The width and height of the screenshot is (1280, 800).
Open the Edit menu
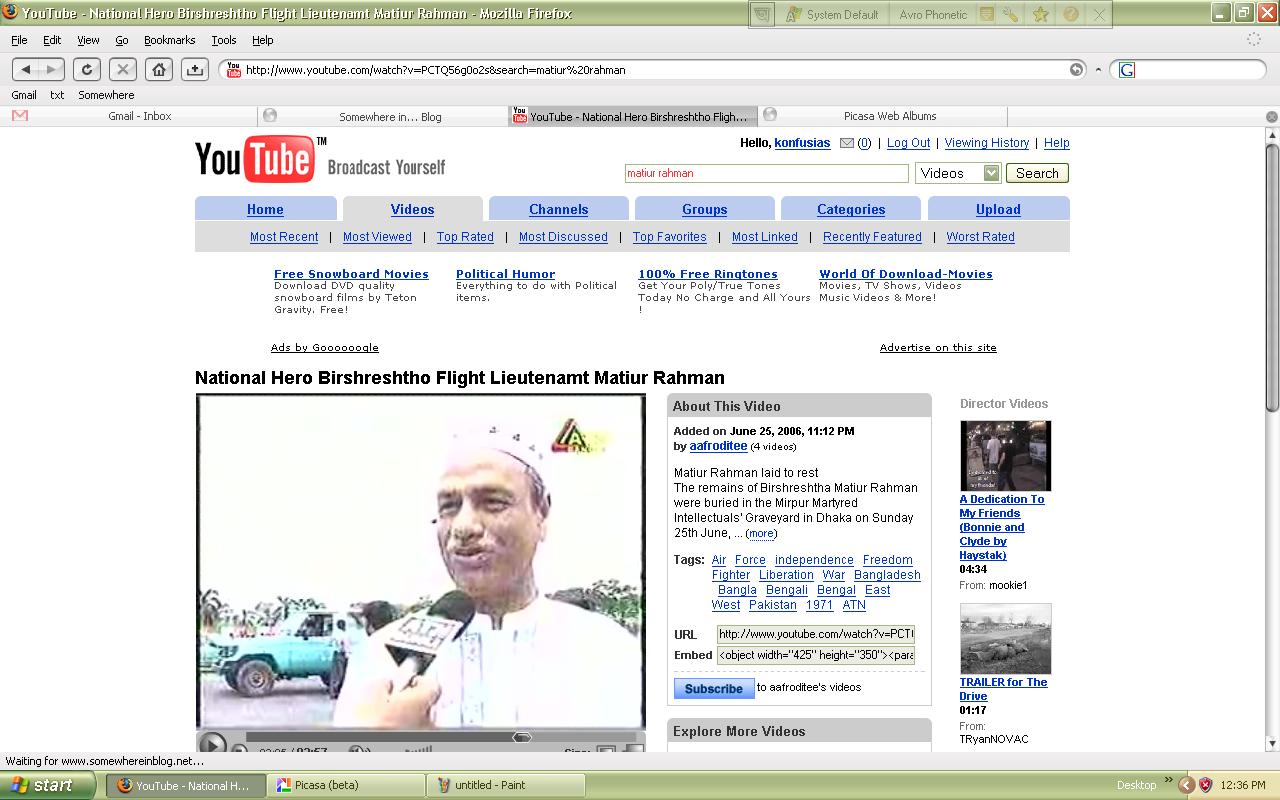click(52, 40)
